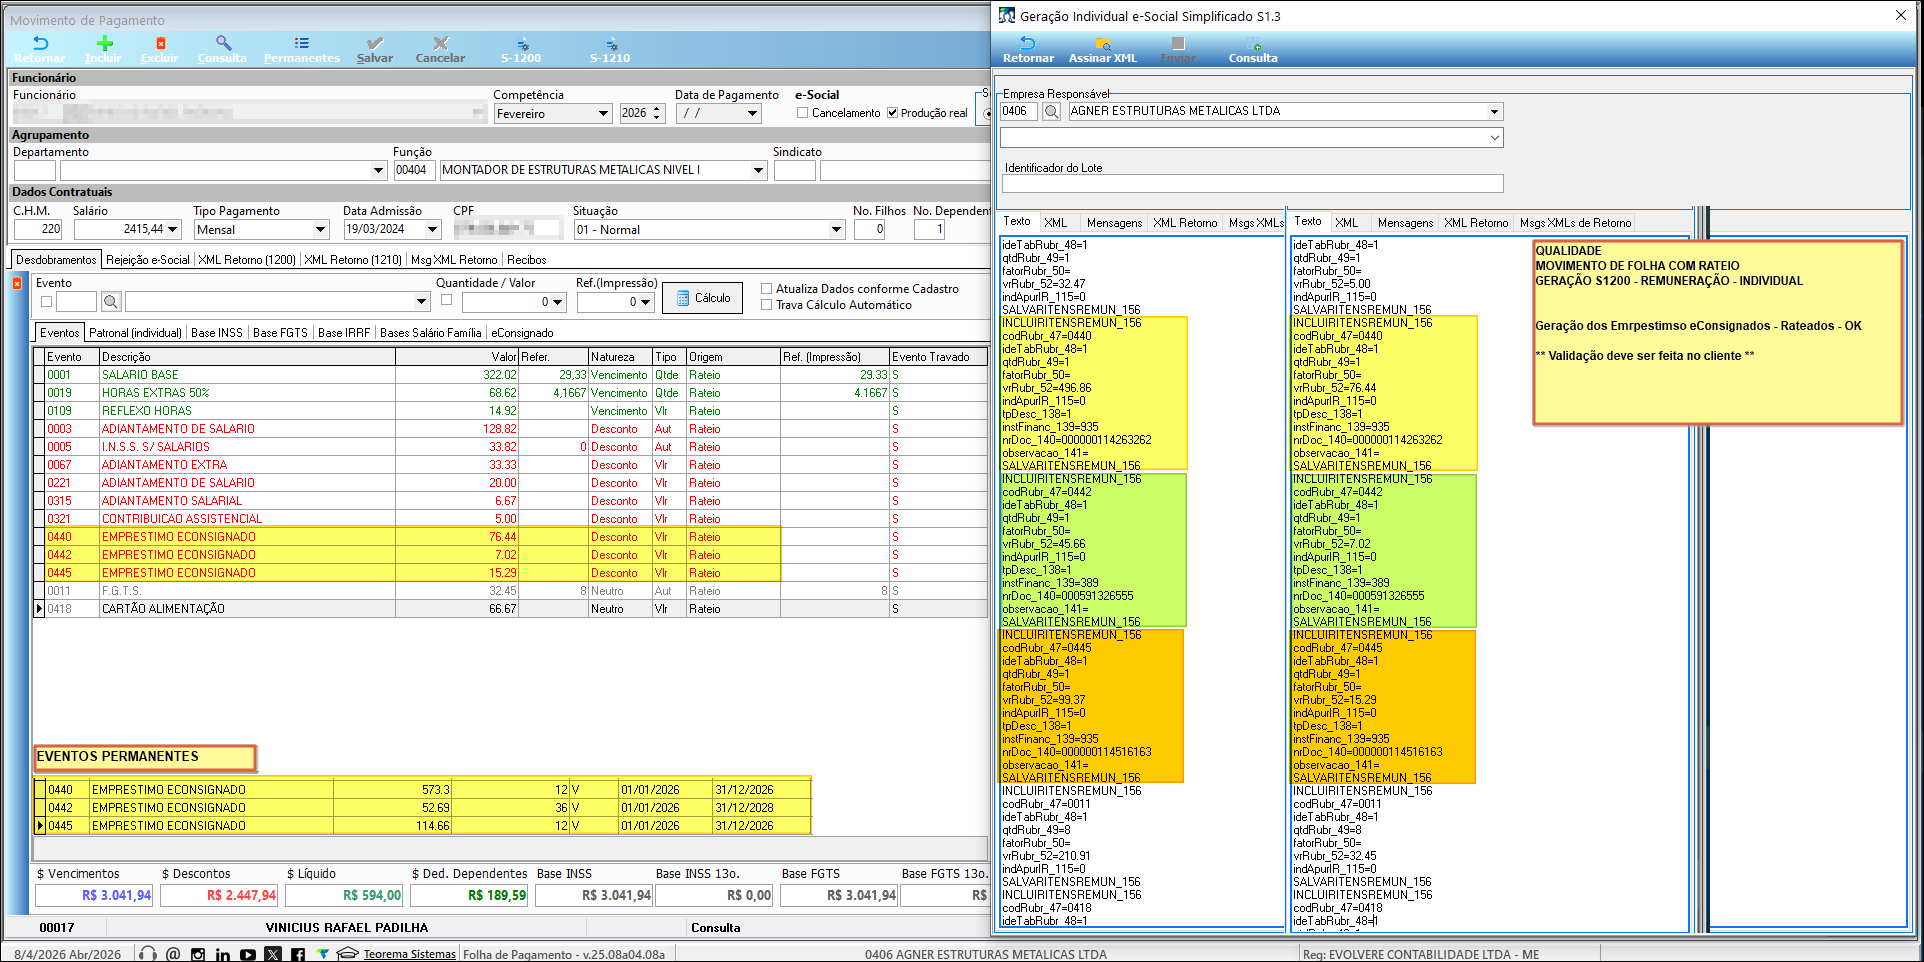Image resolution: width=1924 pixels, height=962 pixels.
Task: Open the Consulta magnifier tool
Action: 223,44
